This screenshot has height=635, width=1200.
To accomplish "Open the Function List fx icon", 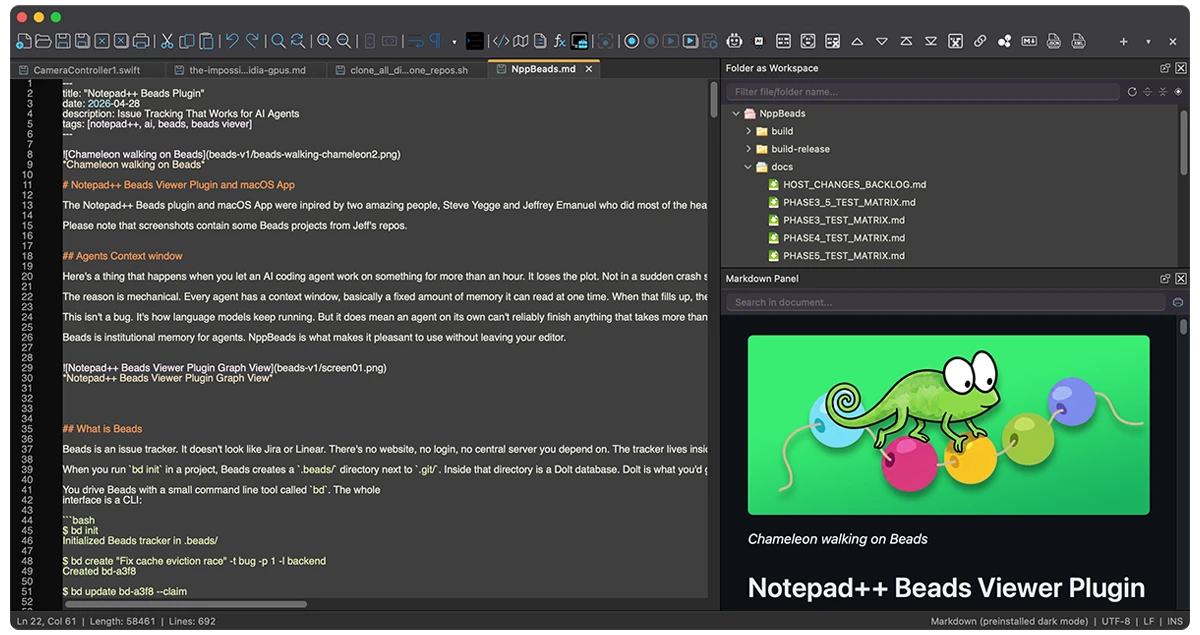I will point(560,41).
